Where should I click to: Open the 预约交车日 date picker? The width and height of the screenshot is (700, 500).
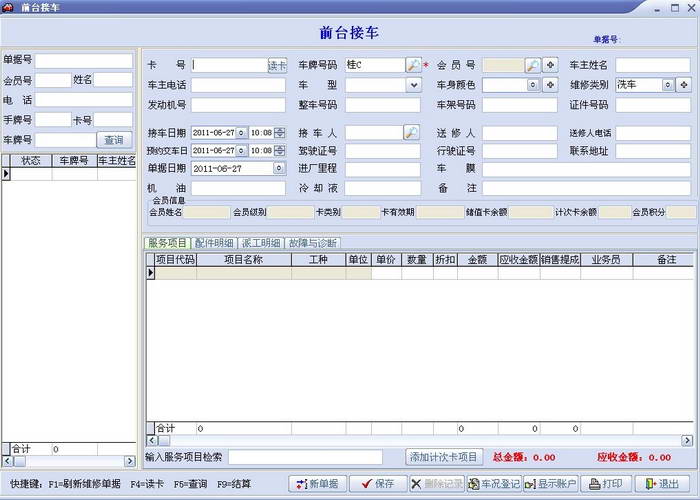(x=242, y=150)
